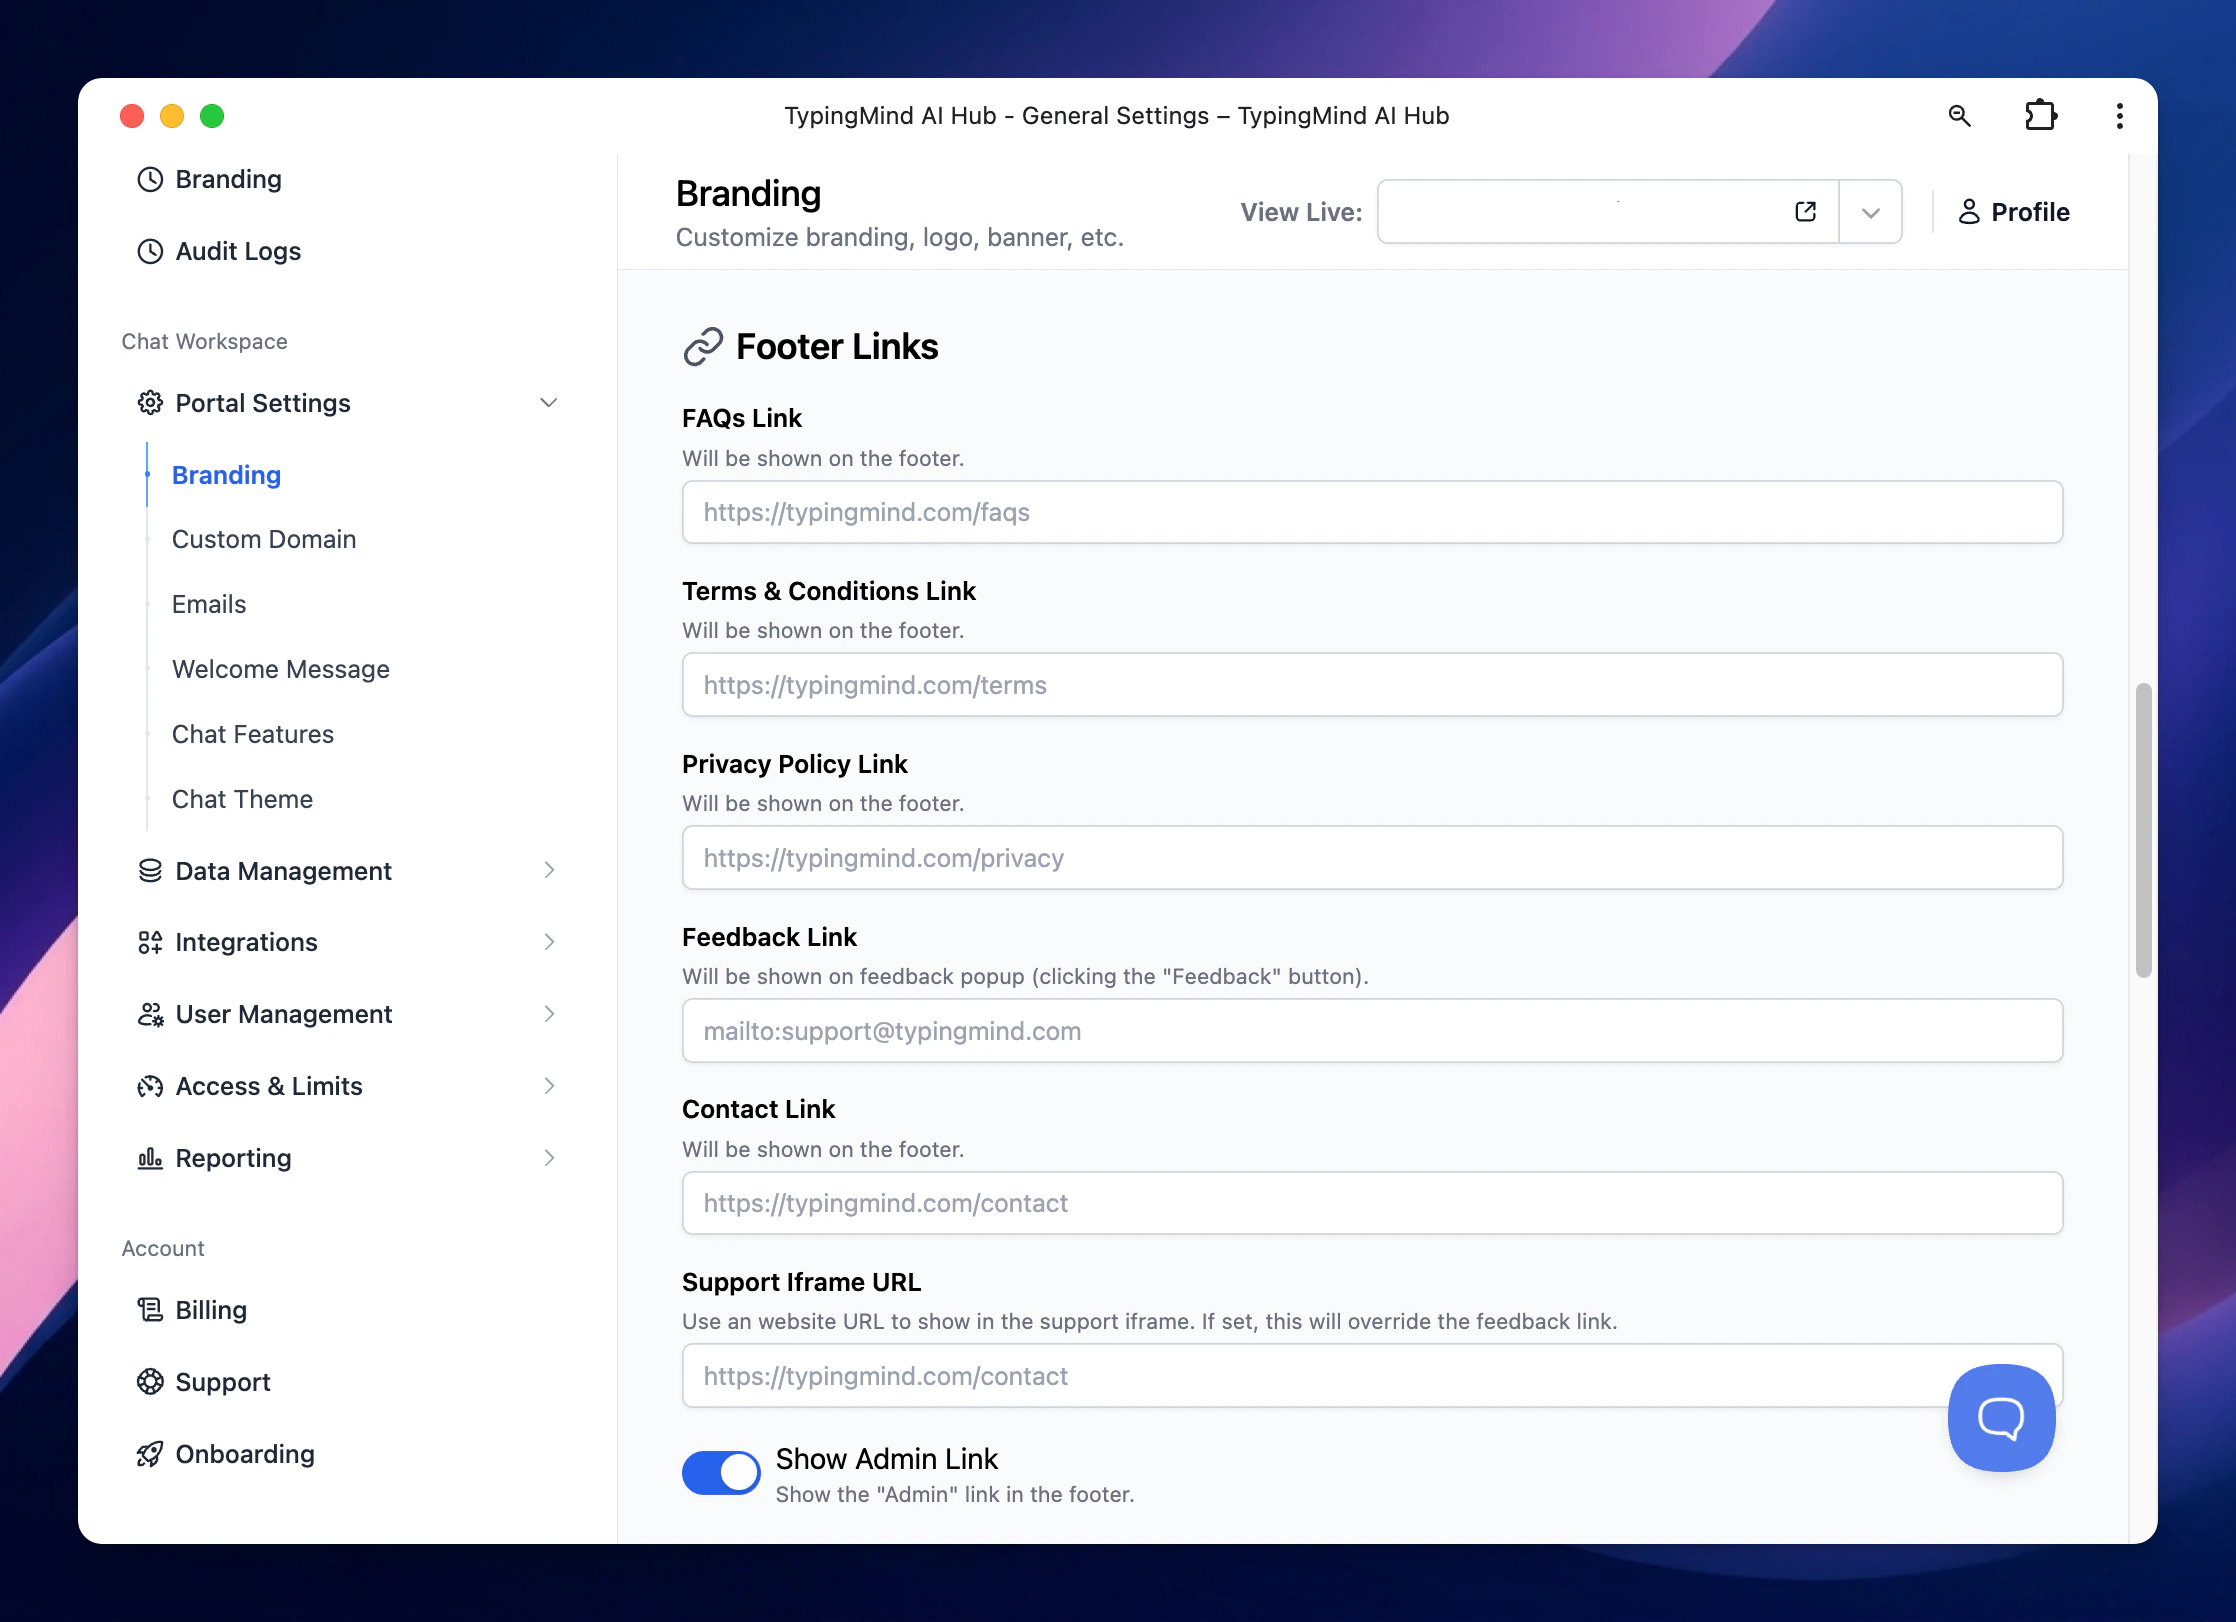This screenshot has width=2236, height=1622.
Task: Click the Reporting bar chart icon
Action: (150, 1158)
